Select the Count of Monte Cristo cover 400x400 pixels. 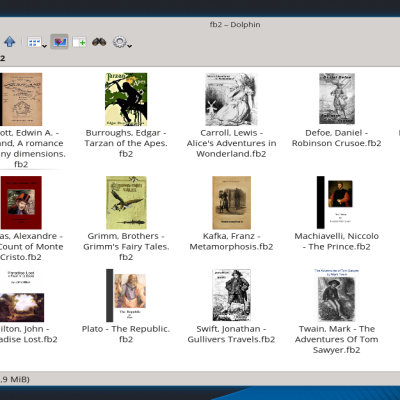(21, 203)
